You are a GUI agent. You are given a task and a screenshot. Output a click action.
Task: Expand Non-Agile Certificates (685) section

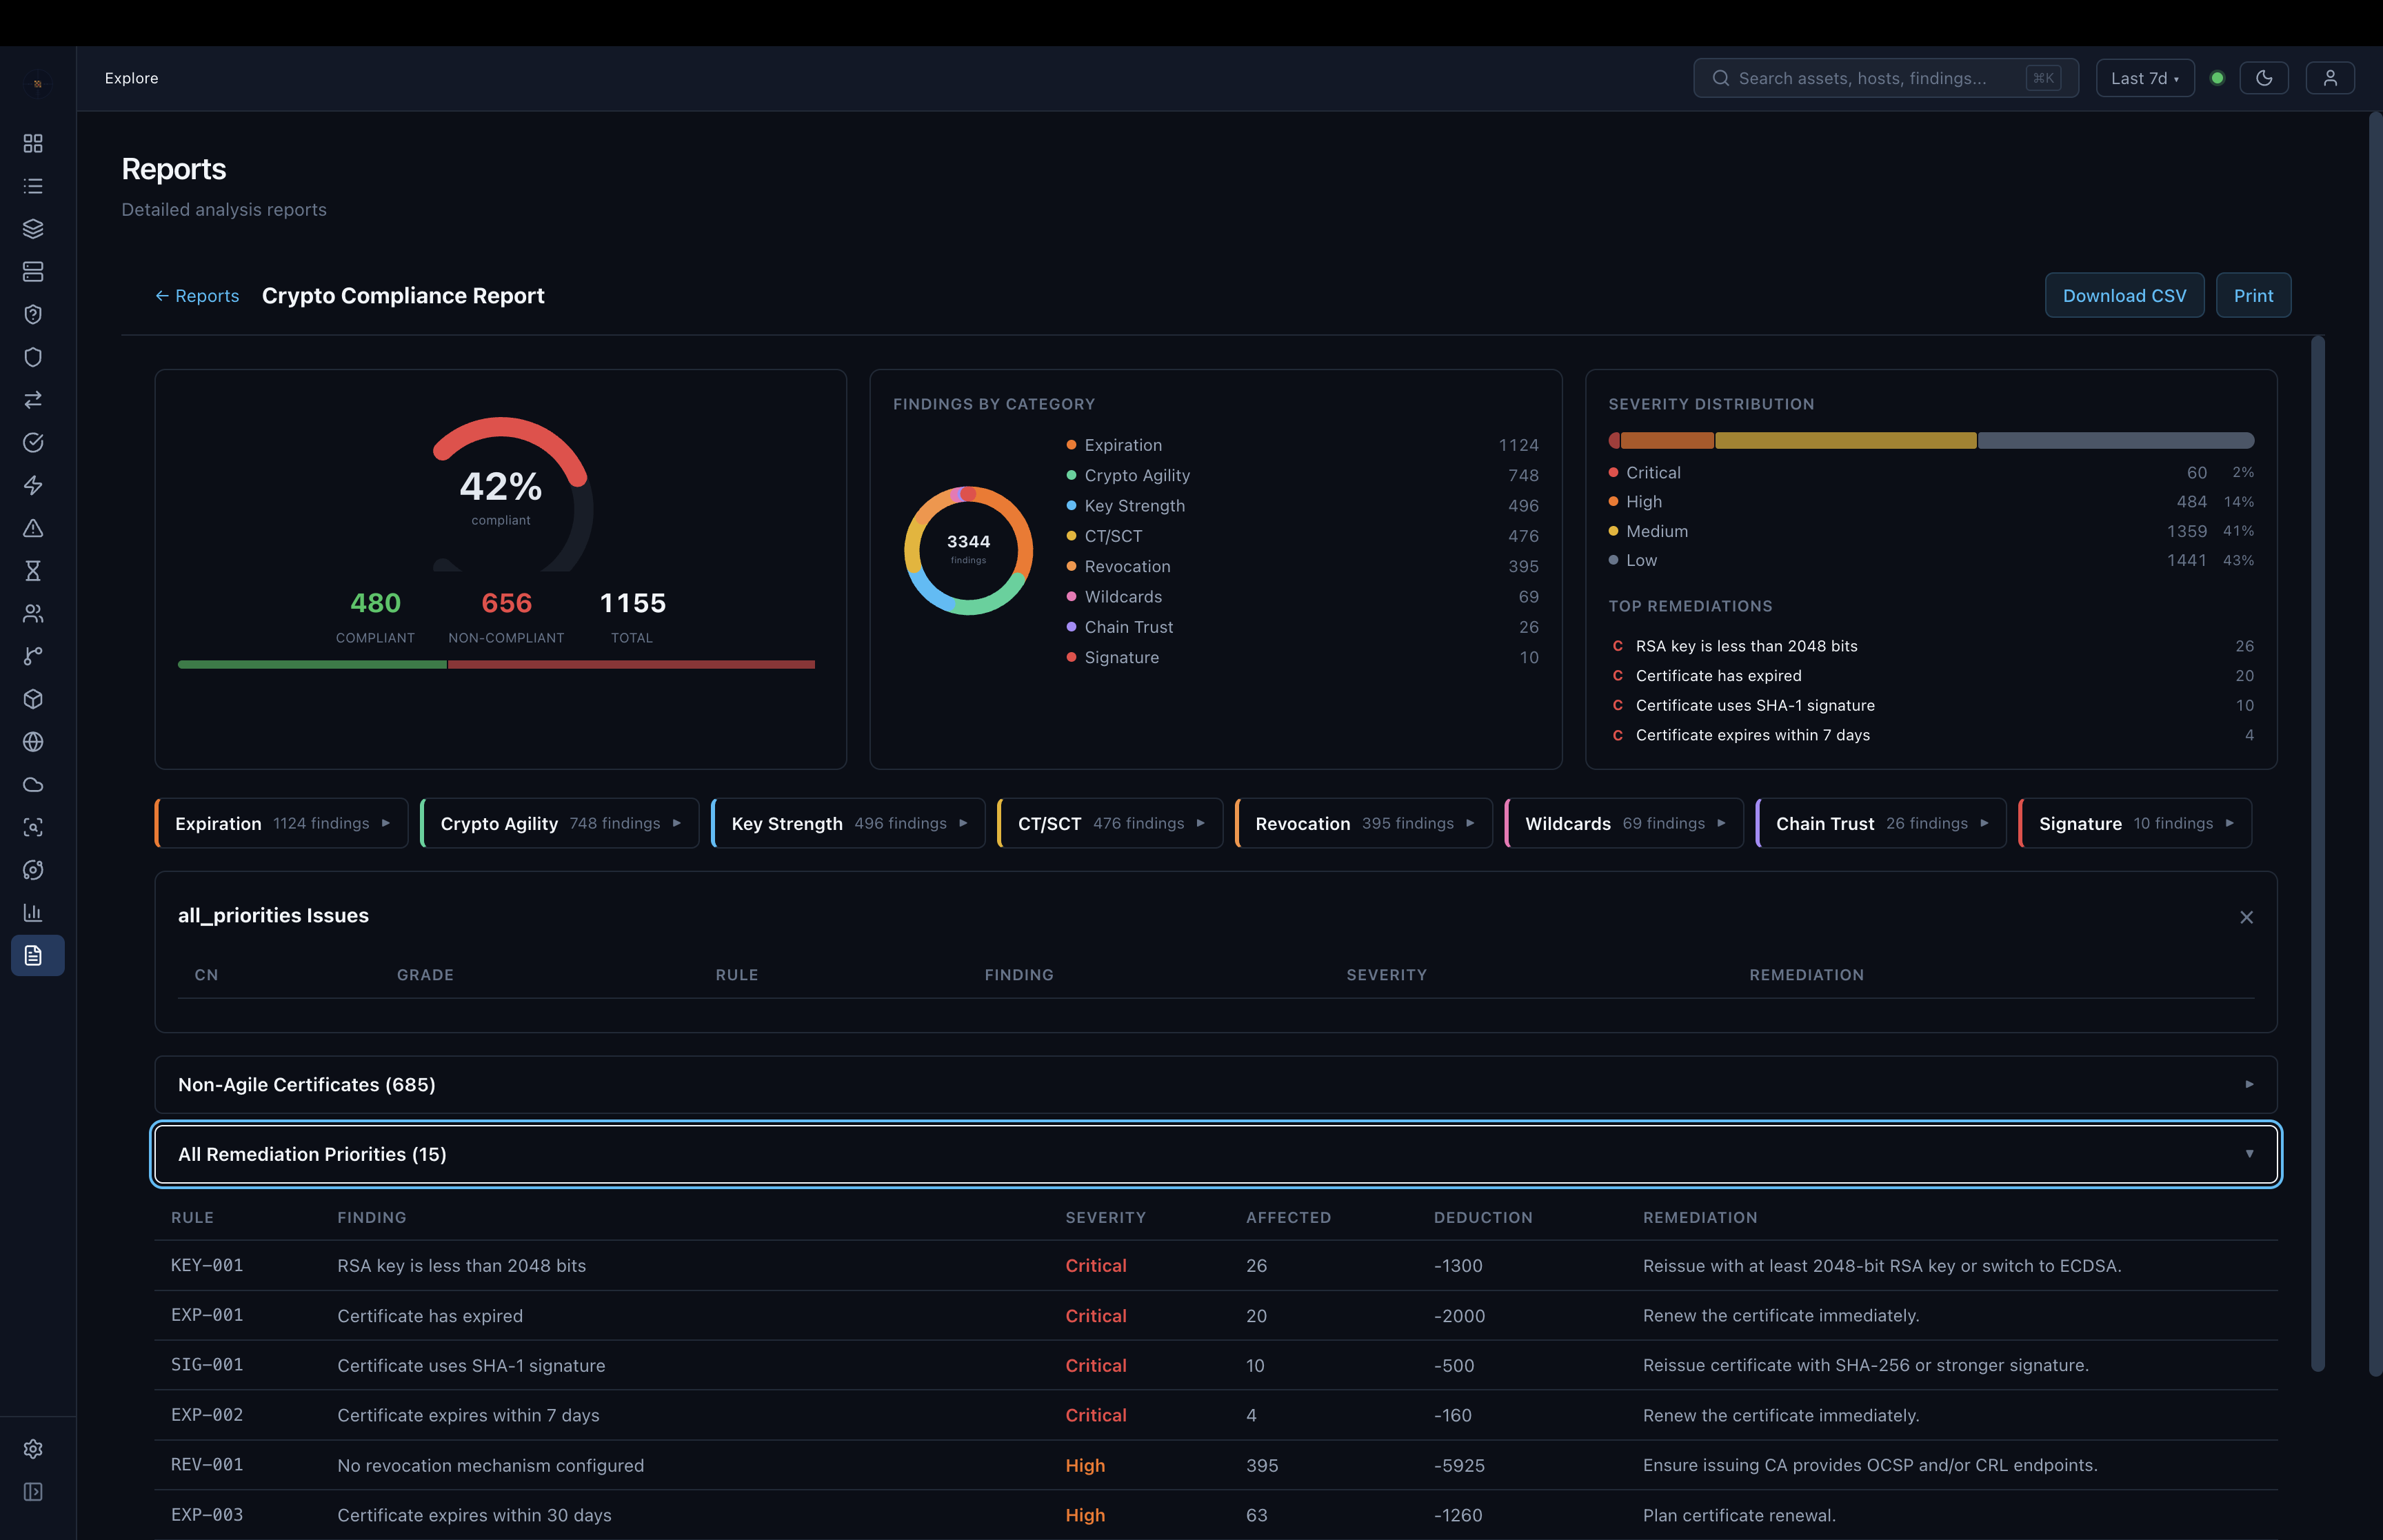tap(1215, 1085)
